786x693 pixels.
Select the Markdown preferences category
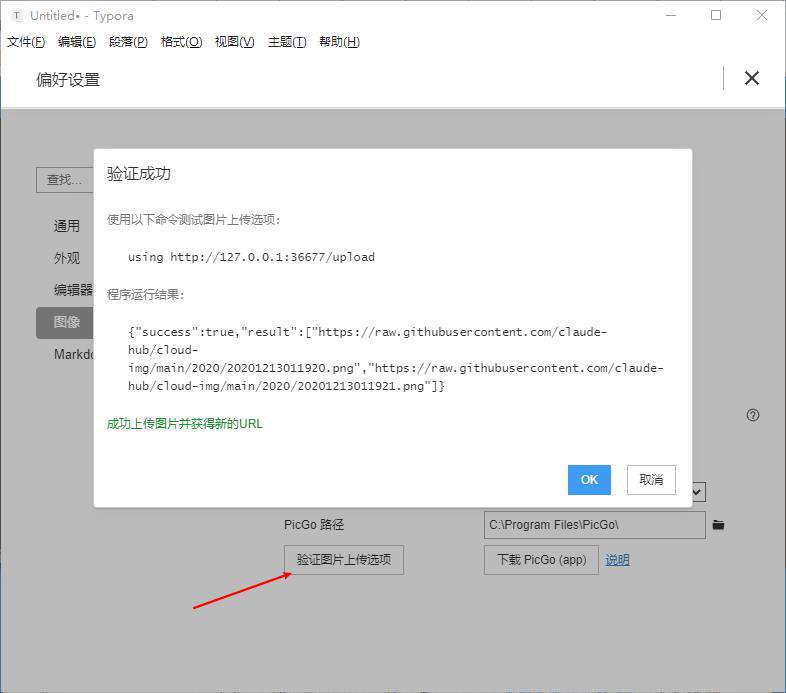[x=73, y=355]
